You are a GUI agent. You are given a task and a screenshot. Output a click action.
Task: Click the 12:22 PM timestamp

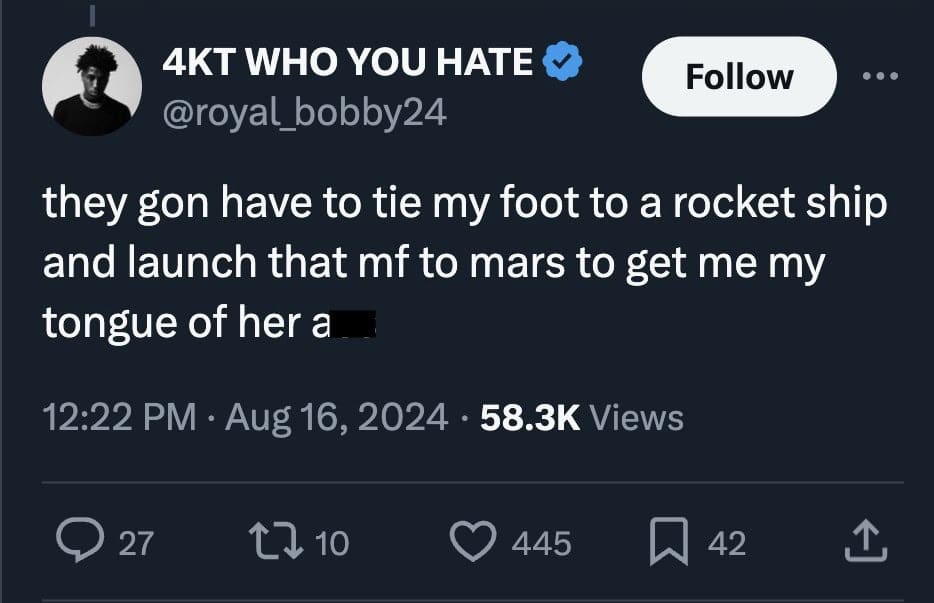(119, 416)
